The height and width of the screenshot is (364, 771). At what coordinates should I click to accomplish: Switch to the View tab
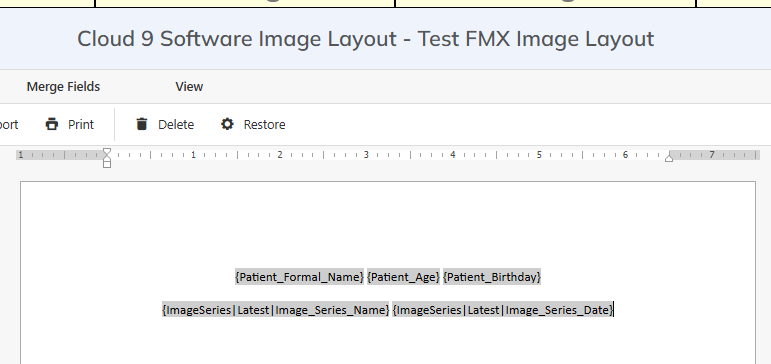(x=189, y=87)
